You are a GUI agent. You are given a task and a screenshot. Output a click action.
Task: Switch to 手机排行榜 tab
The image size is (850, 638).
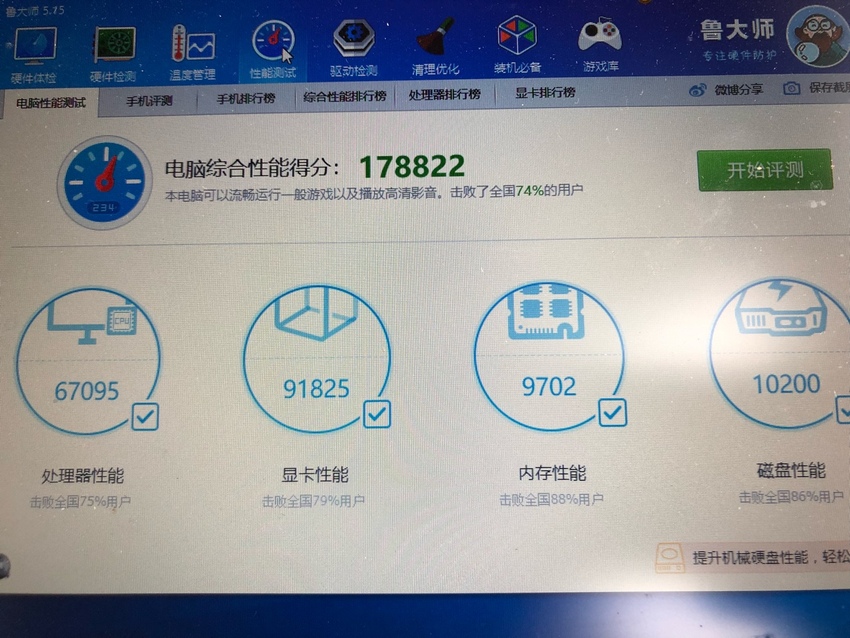(x=246, y=99)
